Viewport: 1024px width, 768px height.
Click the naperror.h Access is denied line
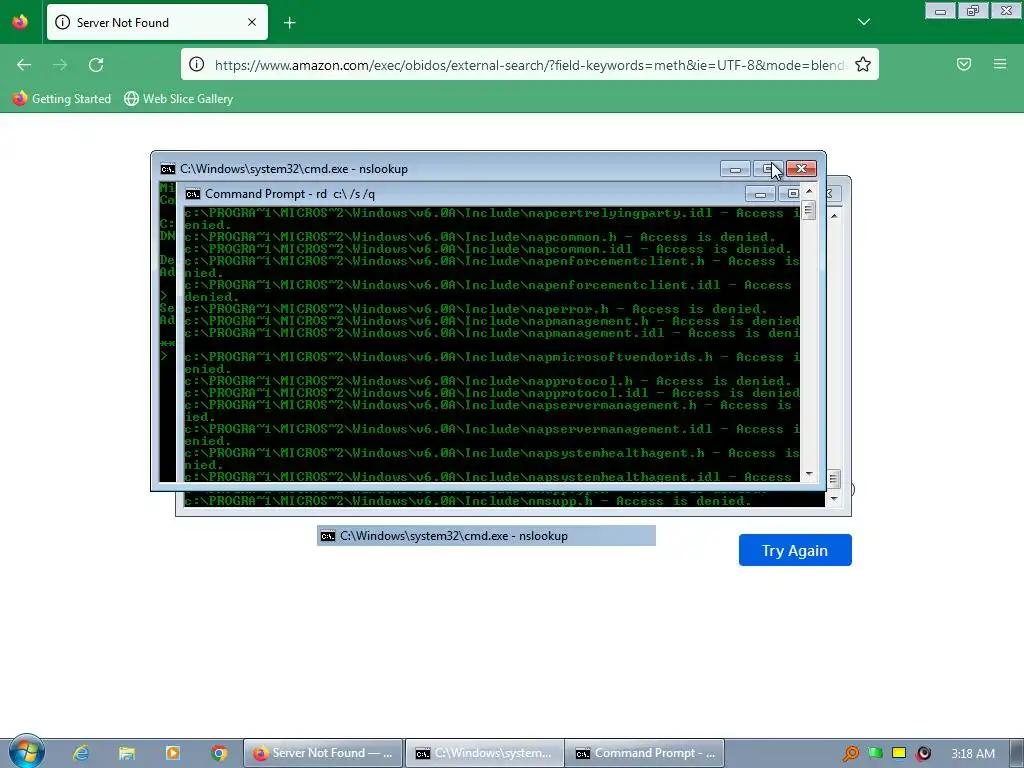(x=476, y=309)
